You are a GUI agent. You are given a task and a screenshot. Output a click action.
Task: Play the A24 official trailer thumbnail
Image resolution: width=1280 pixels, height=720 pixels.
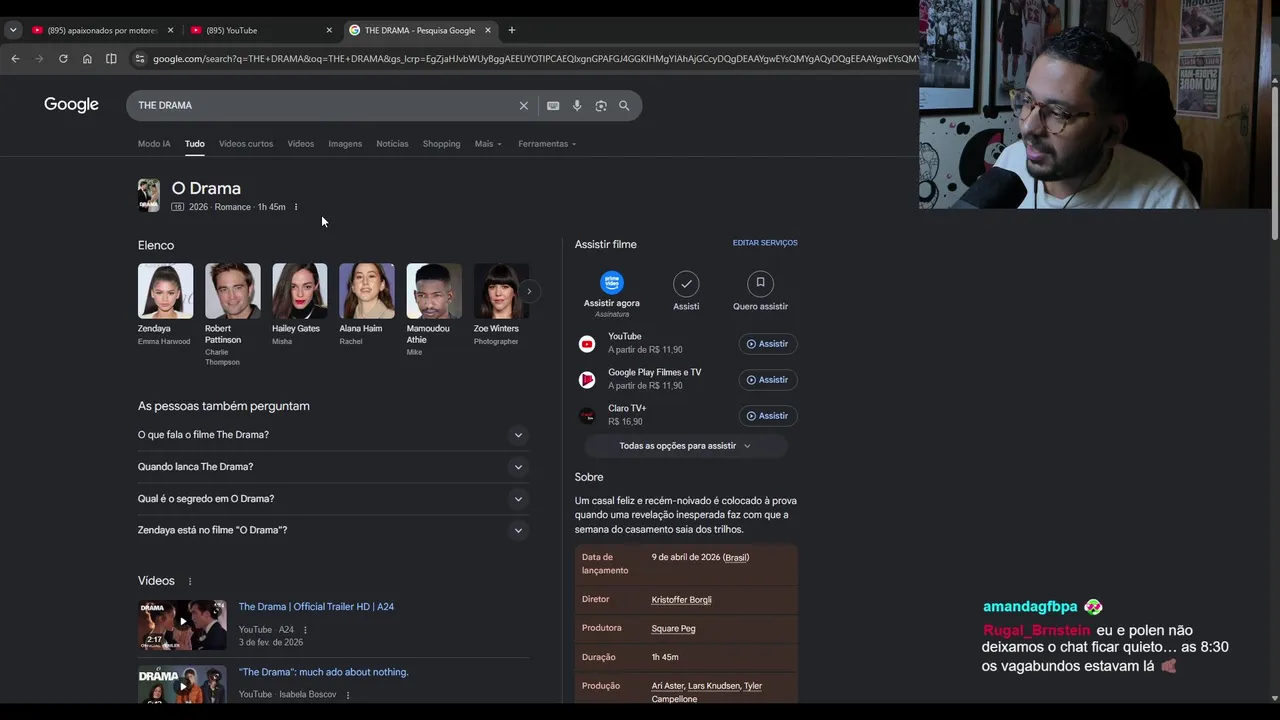coord(182,625)
